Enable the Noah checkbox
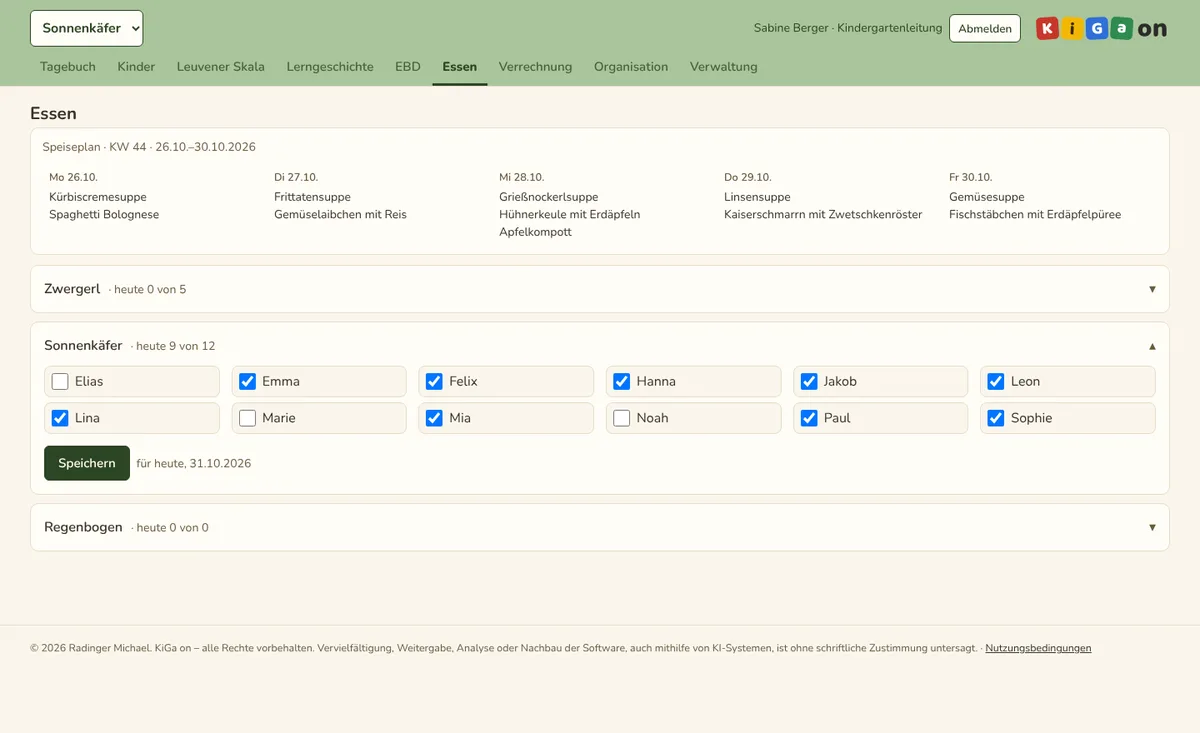Image resolution: width=1200 pixels, height=733 pixels. pos(621,418)
